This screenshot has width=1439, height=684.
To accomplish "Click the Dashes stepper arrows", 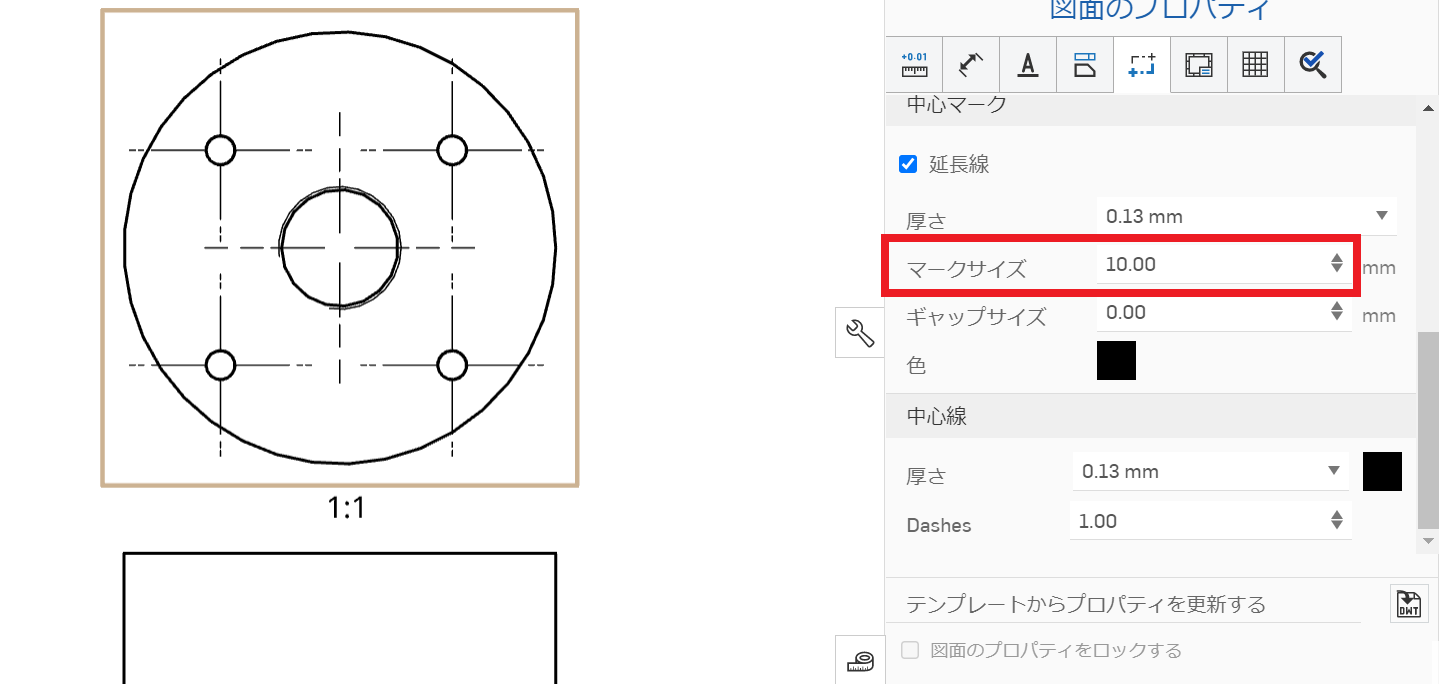I will pos(1337,520).
